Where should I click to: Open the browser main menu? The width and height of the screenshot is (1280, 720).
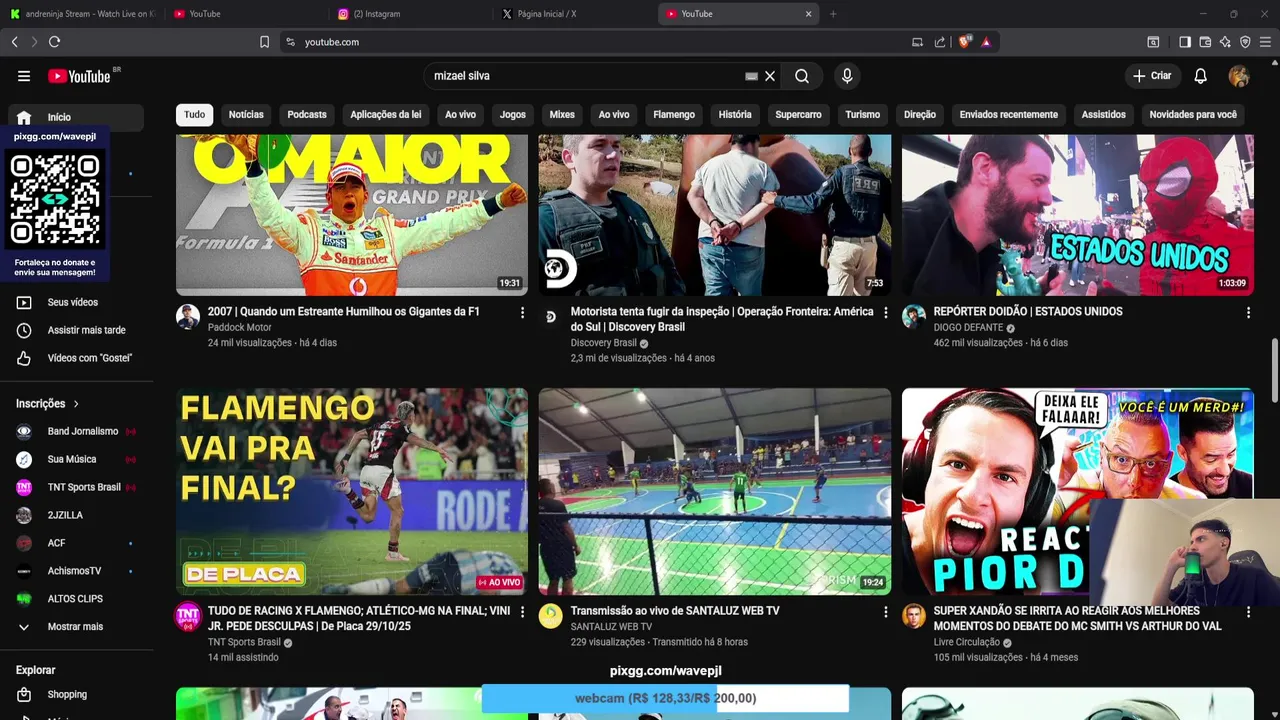(1265, 42)
